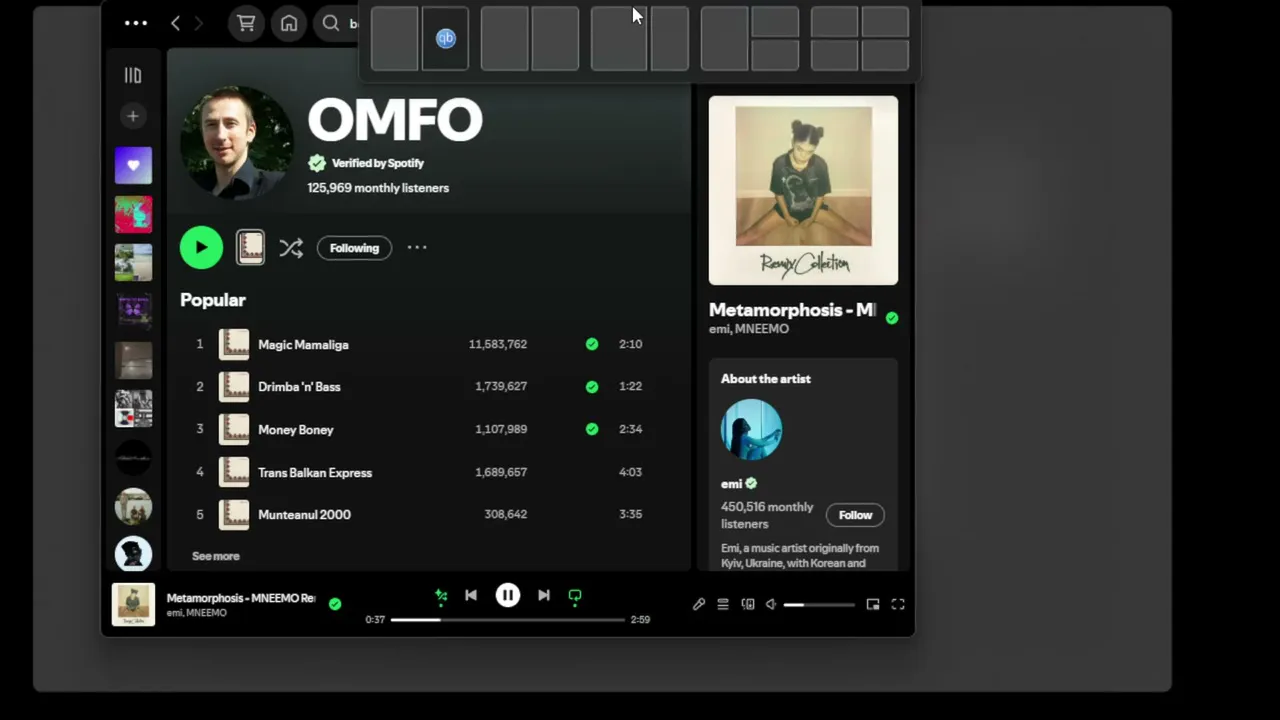Toggle the saved checkmark in the player bar
This screenshot has height=720, width=1280.
[x=335, y=604]
